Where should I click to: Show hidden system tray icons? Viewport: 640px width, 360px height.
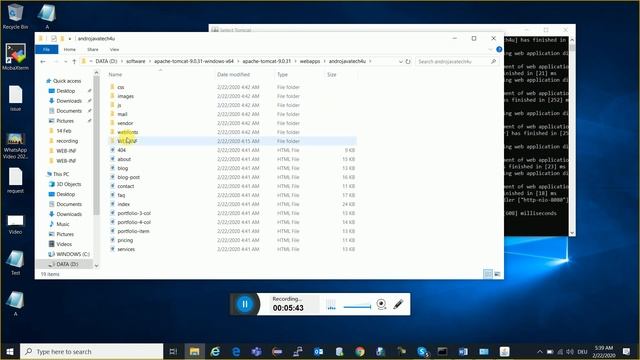[540, 351]
